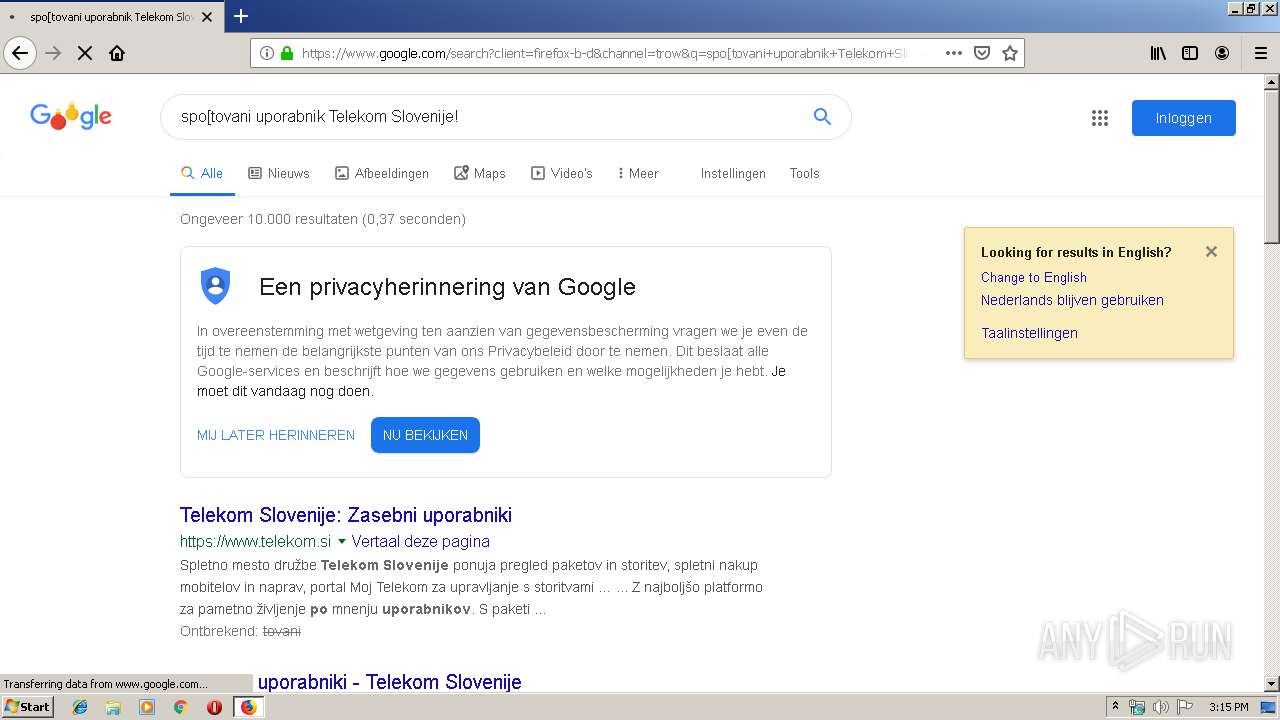Show the sidebars panel
The height and width of the screenshot is (720, 1280).
tap(1190, 53)
